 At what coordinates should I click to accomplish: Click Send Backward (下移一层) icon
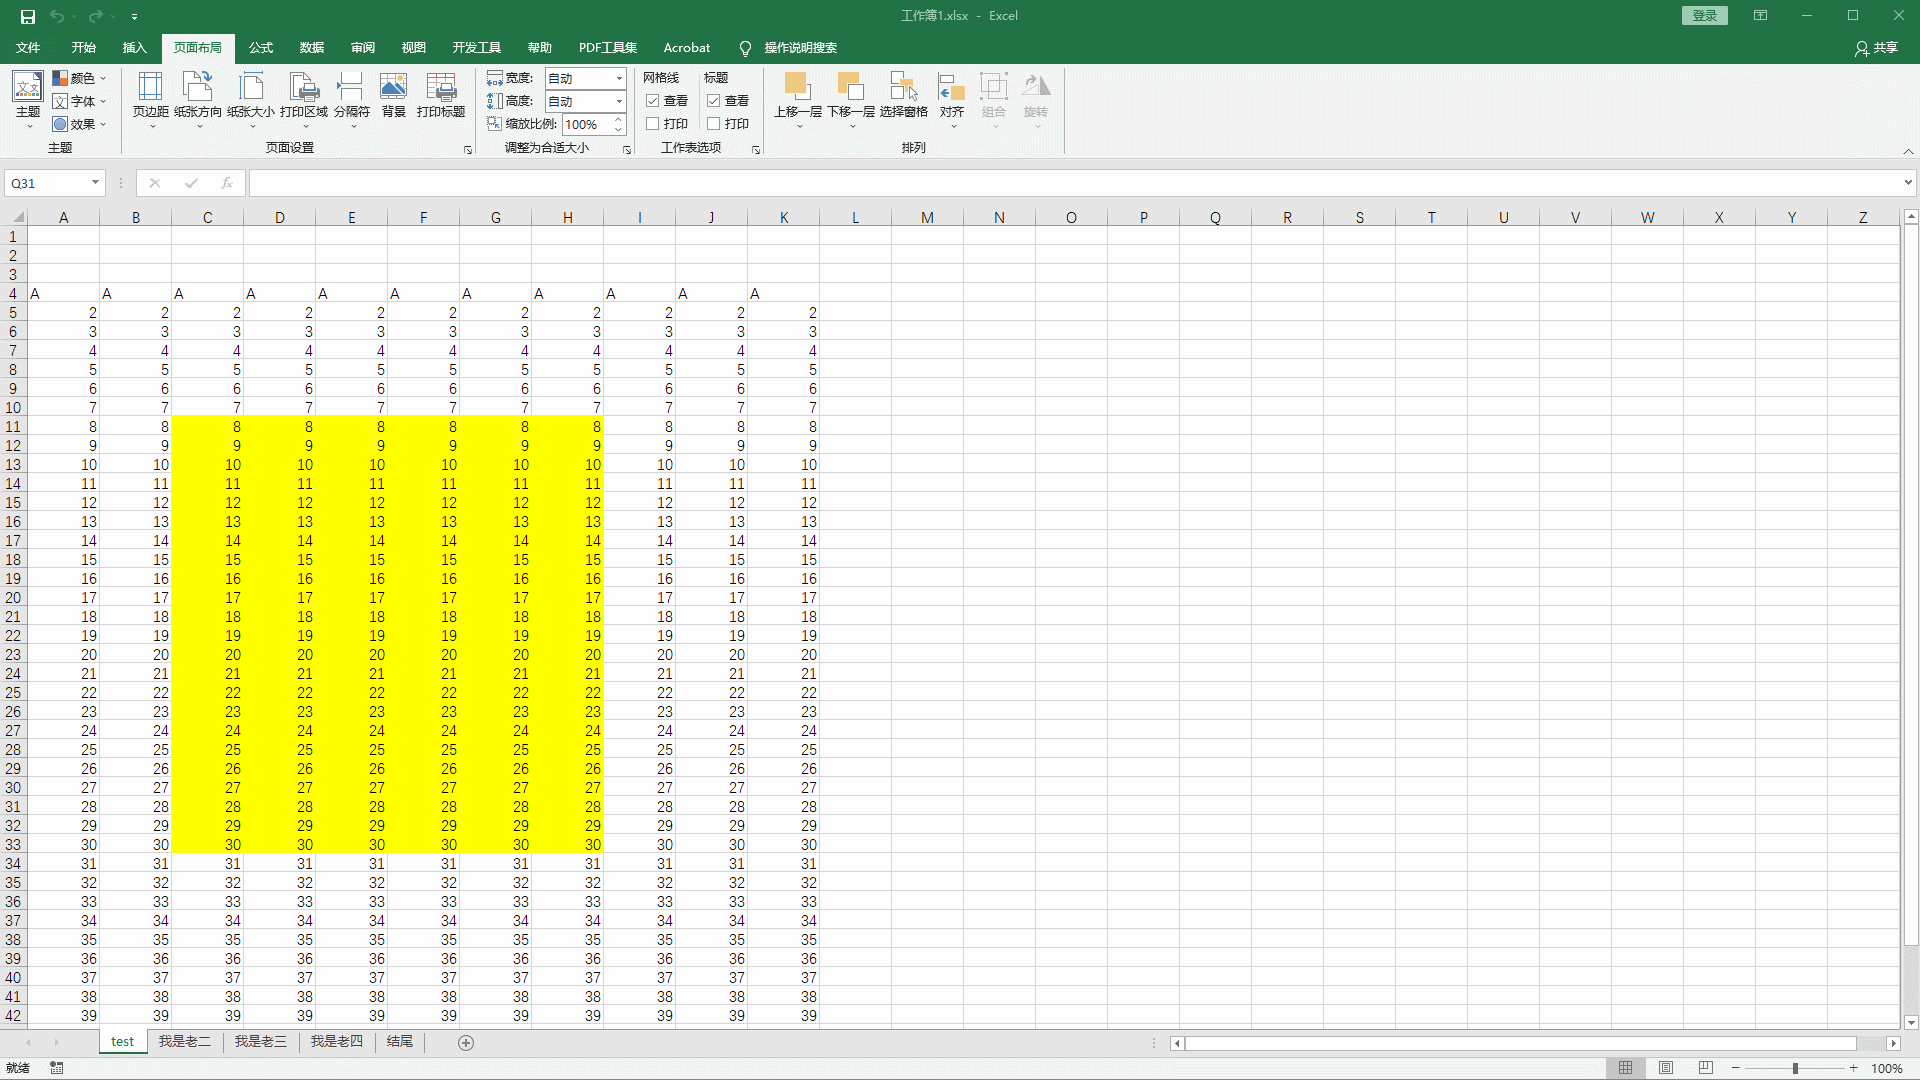coord(851,99)
